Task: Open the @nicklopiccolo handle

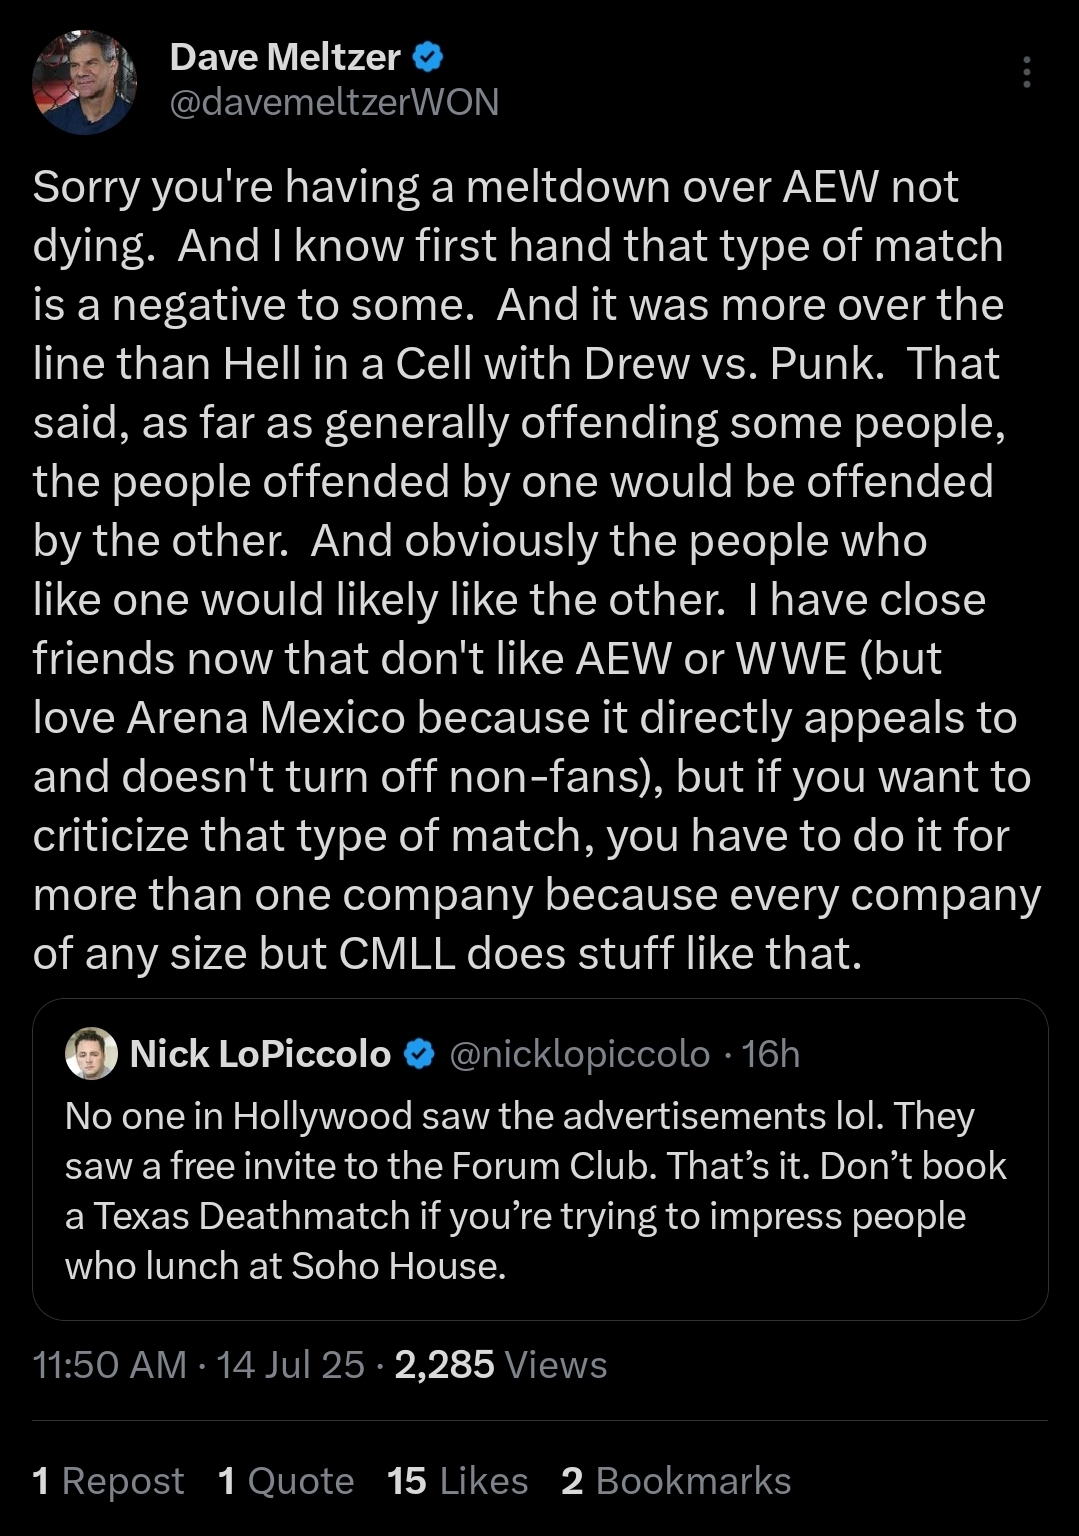Action: (x=580, y=1054)
